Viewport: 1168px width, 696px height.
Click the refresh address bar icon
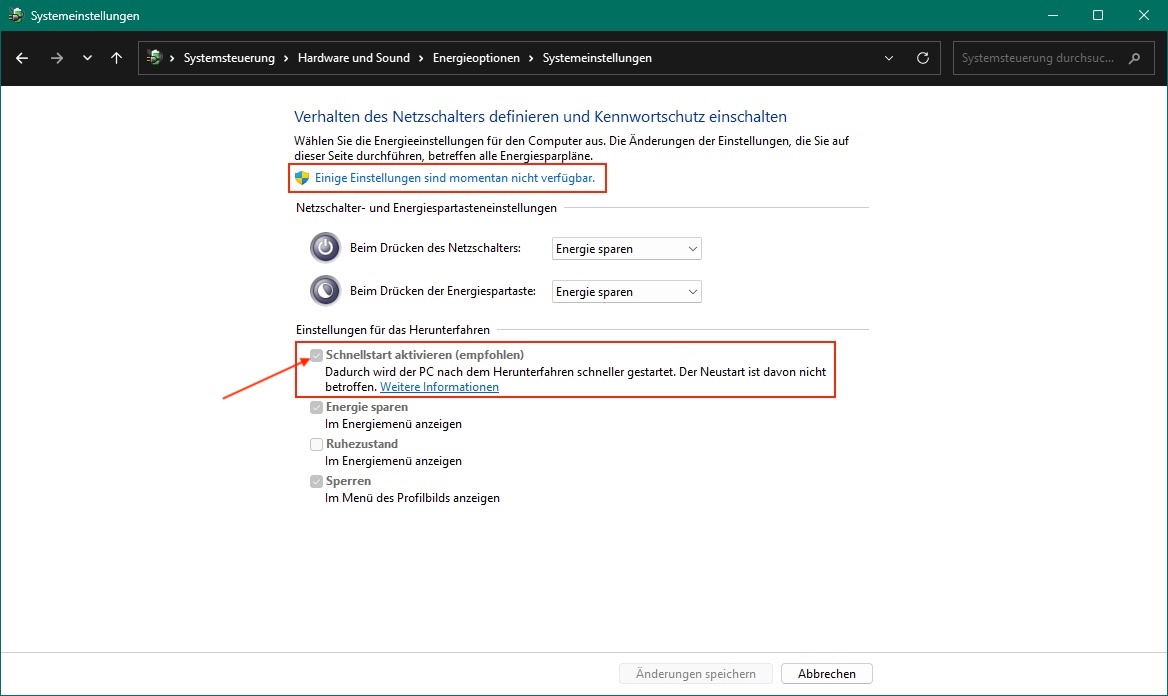click(x=922, y=58)
